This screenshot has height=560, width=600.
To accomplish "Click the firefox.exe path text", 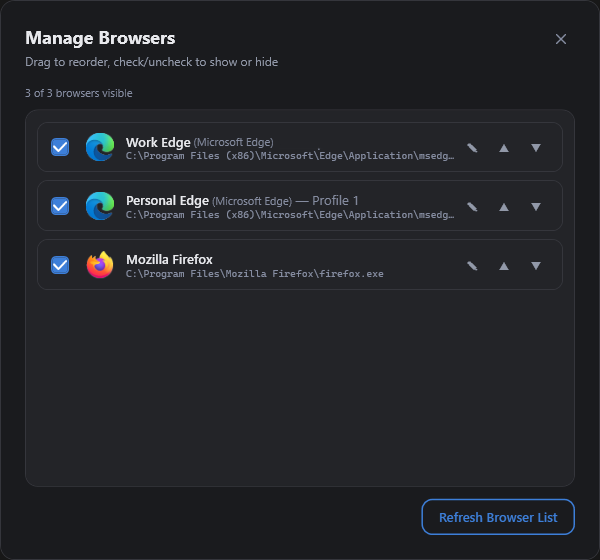I will point(254,274).
